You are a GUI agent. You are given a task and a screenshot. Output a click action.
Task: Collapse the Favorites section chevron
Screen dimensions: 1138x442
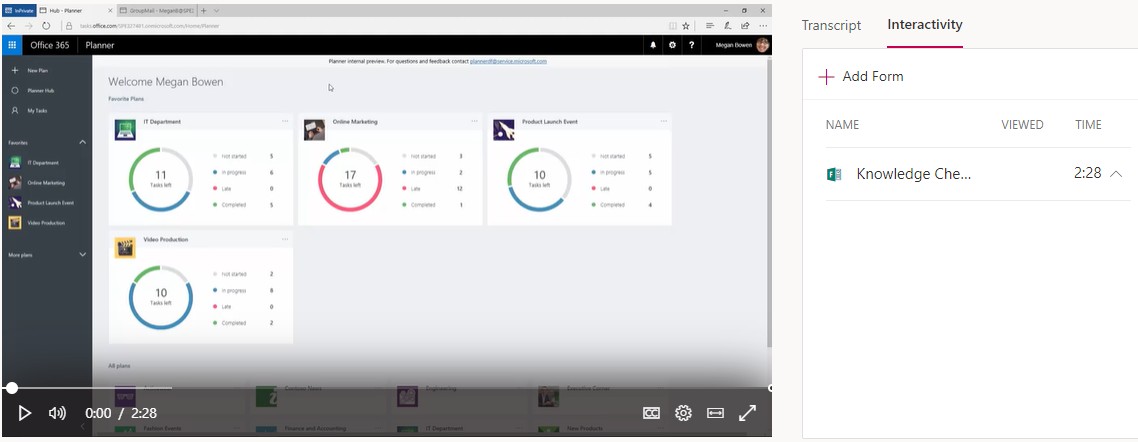[82, 142]
